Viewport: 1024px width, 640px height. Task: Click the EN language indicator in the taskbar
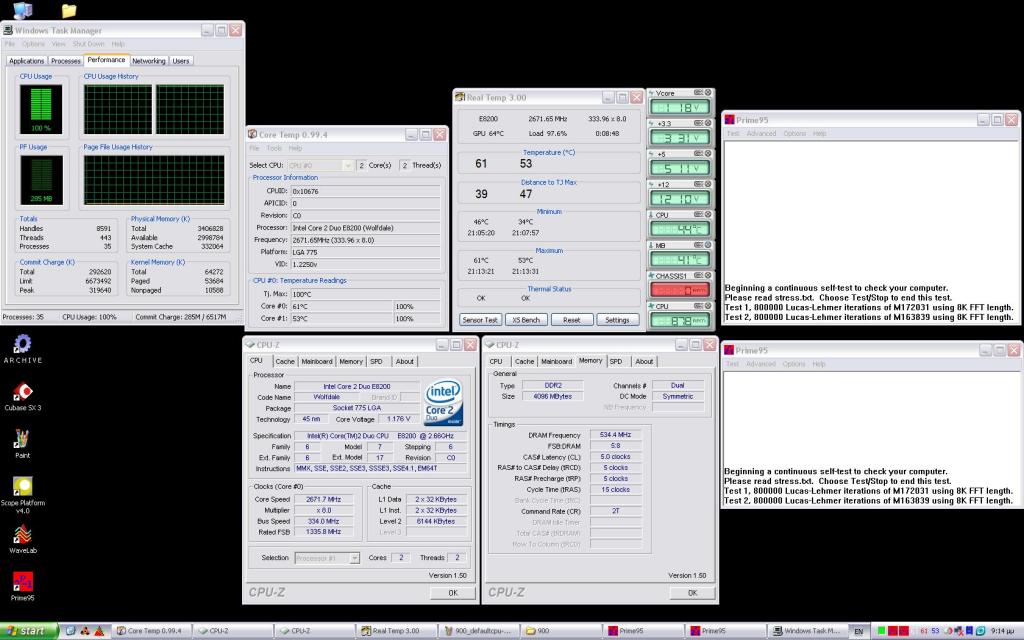pos(859,632)
